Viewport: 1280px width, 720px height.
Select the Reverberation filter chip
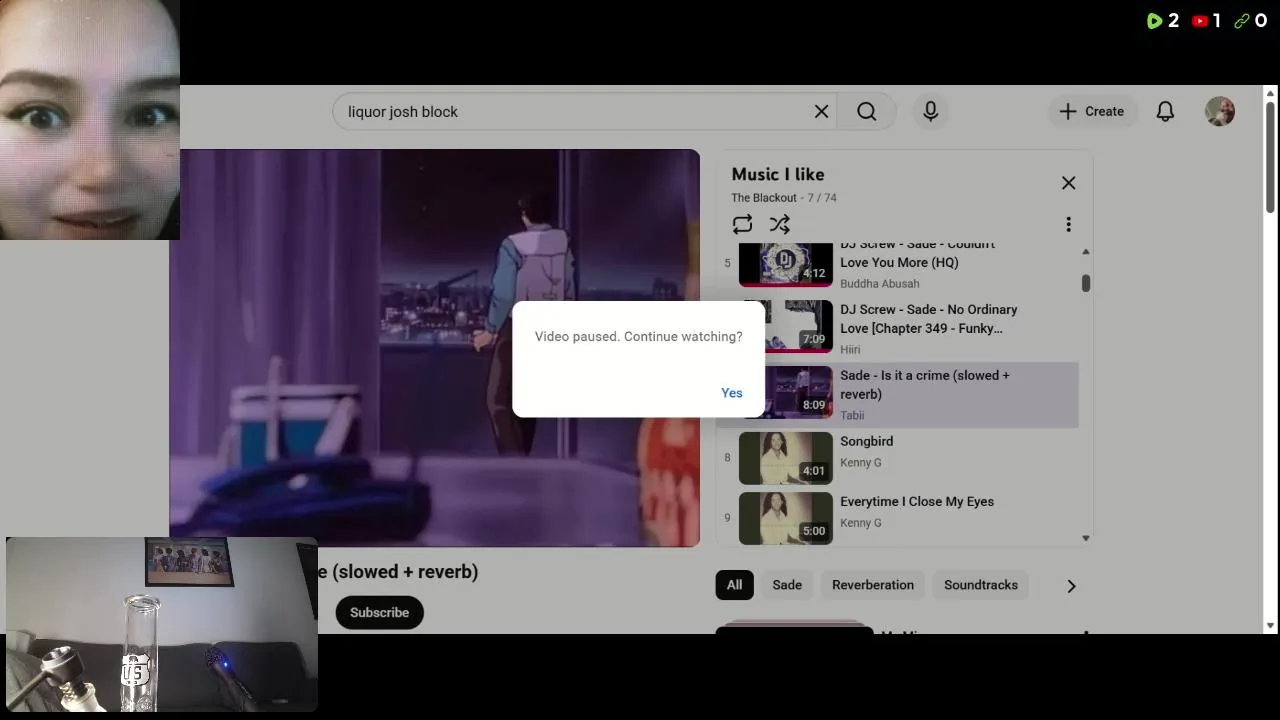pos(873,585)
